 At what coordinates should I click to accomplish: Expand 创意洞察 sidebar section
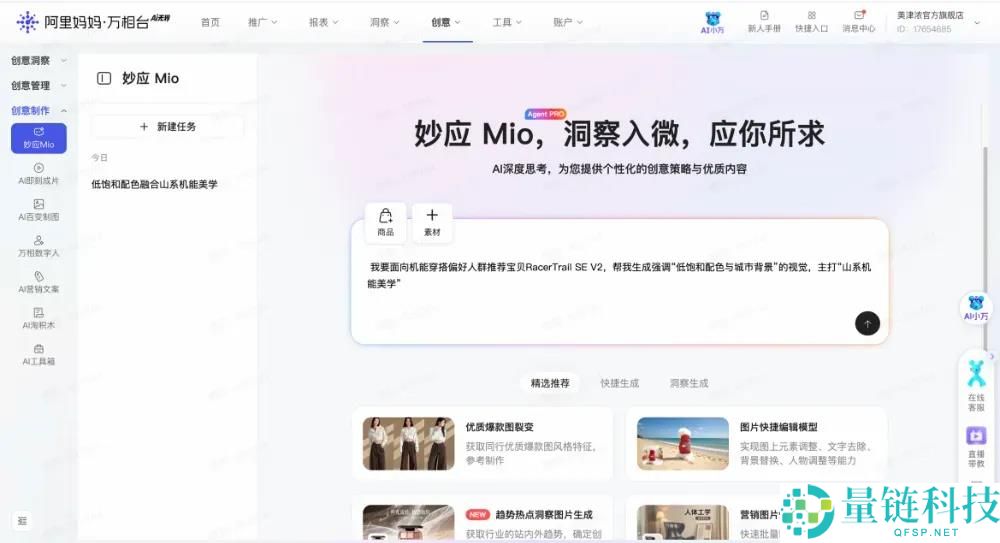pos(39,61)
